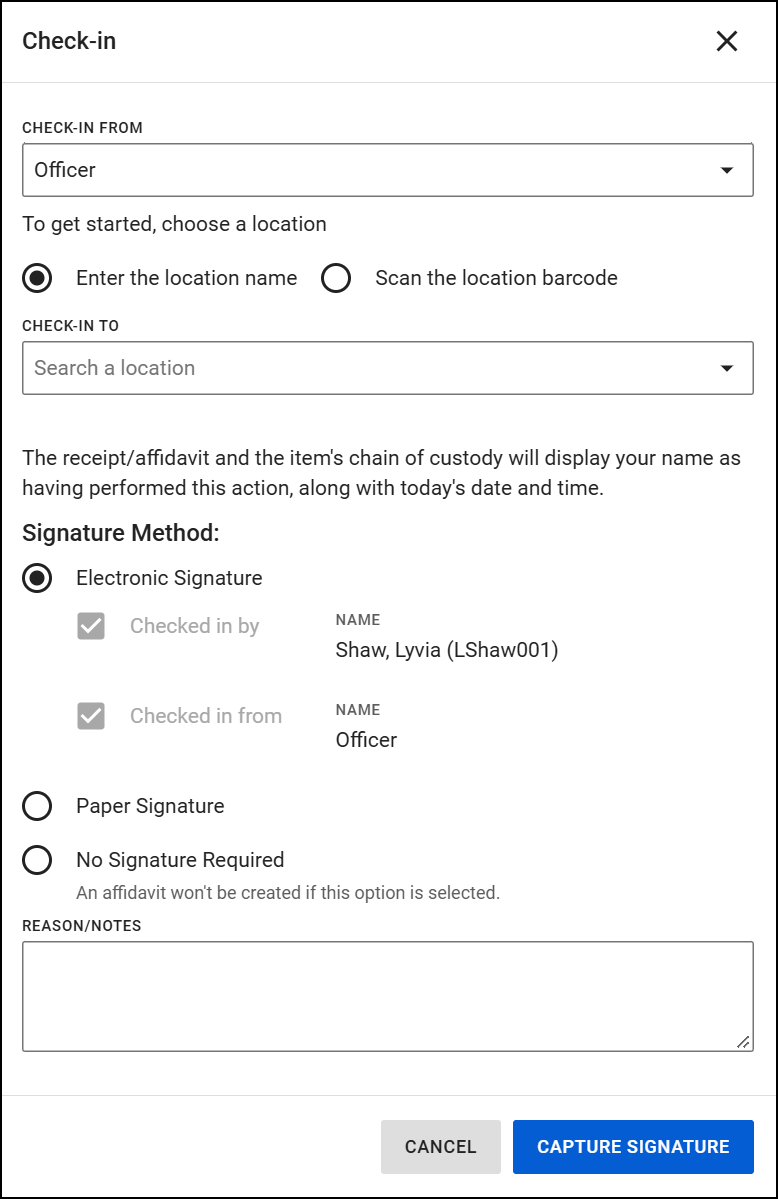Toggle the Checked in from checkbox
Image resolution: width=778 pixels, height=1199 pixels.
pyautogui.click(x=93, y=715)
